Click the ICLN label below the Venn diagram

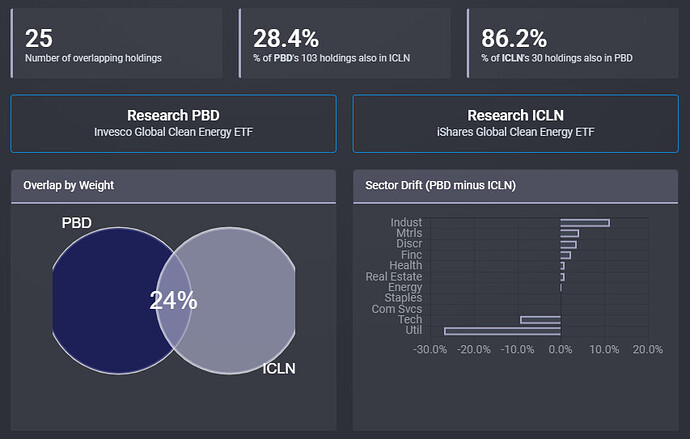point(279,369)
